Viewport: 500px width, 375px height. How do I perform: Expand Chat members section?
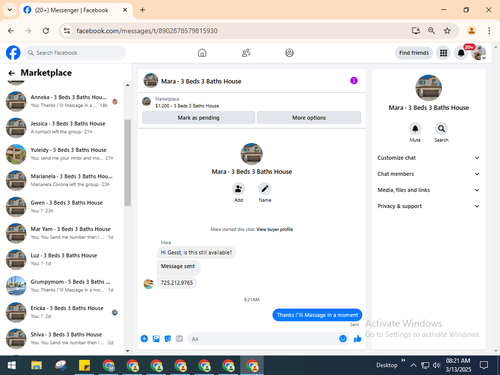coord(428,174)
